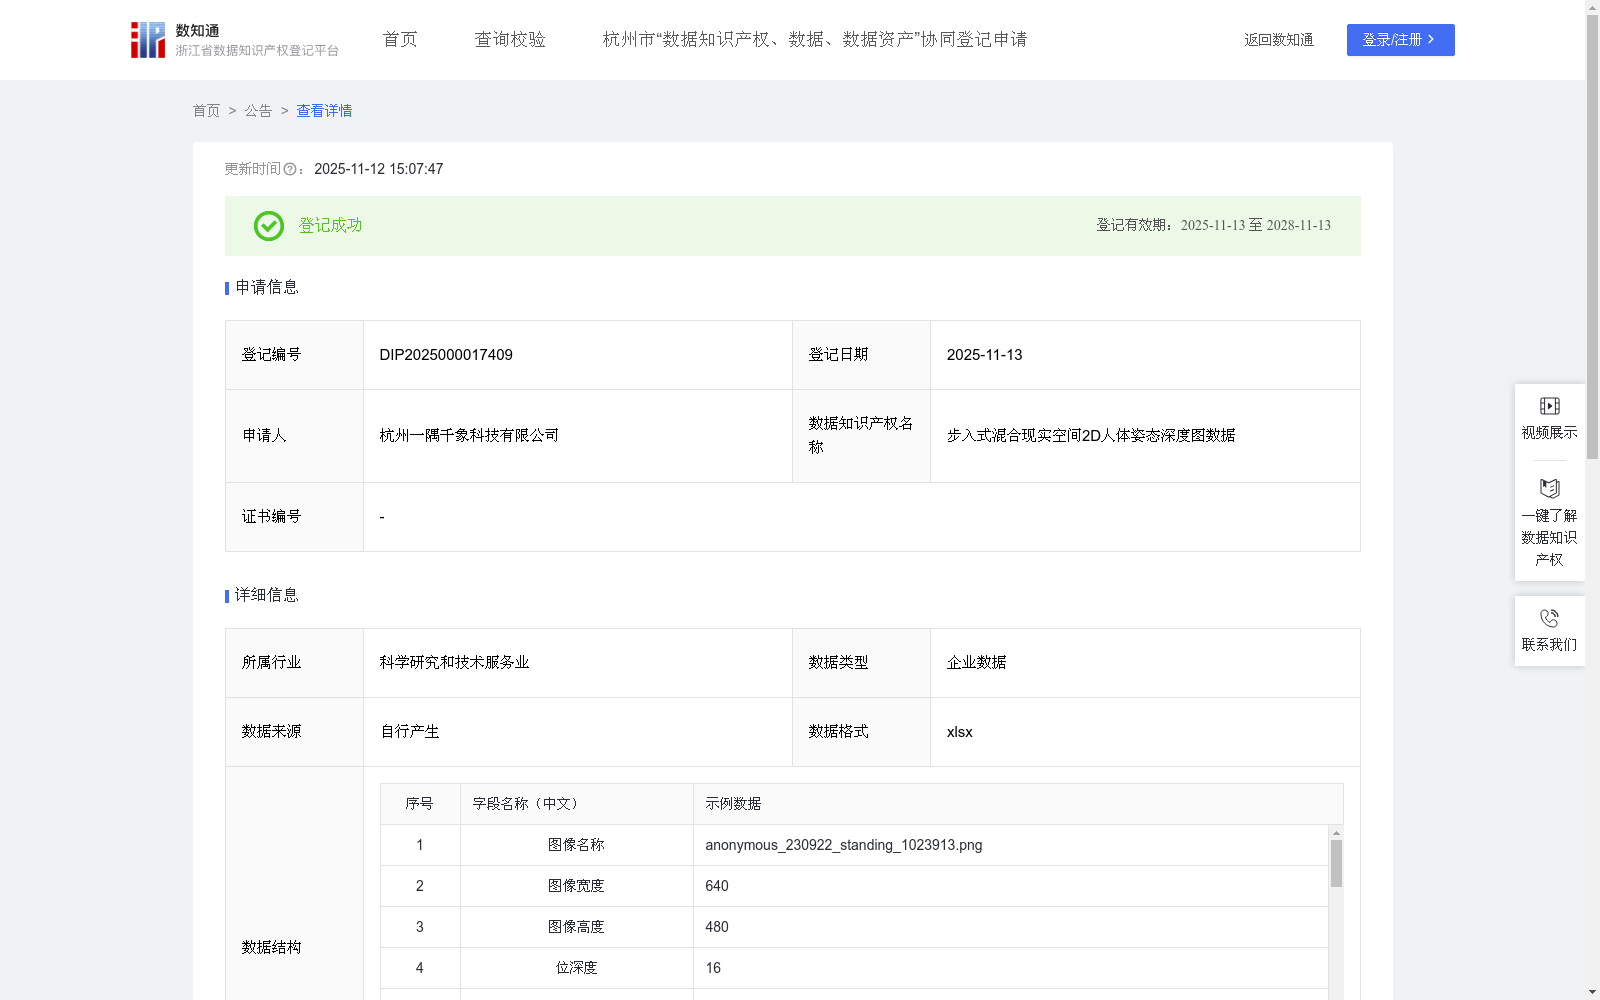Go to 公告 in the breadcrumb
Image resolution: width=1600 pixels, height=1000 pixels.
(x=258, y=111)
